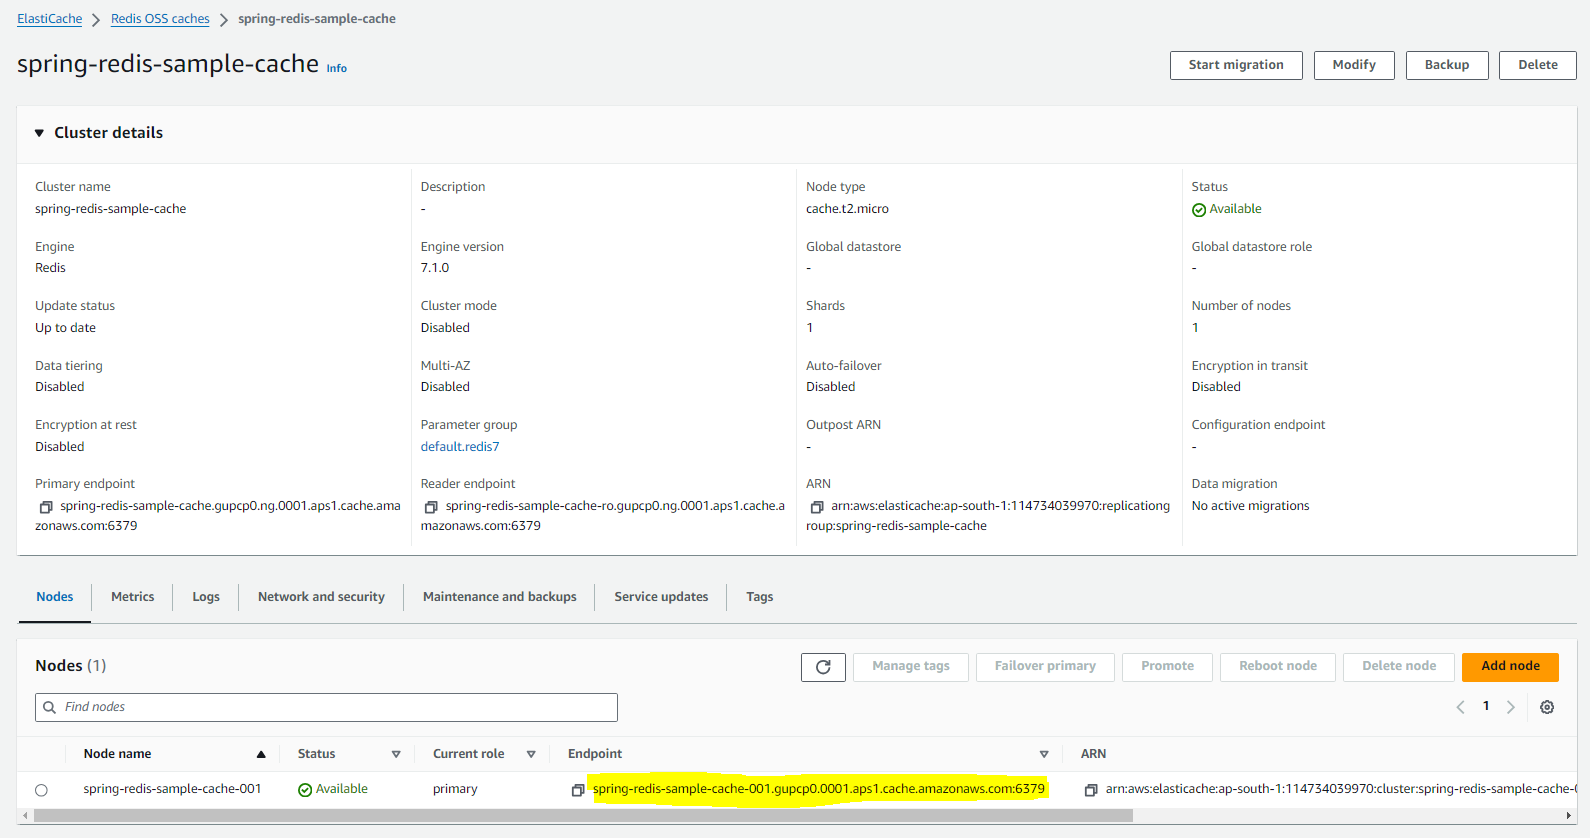Click page number 1 in pagination
This screenshot has height=838, width=1590.
1486,706
